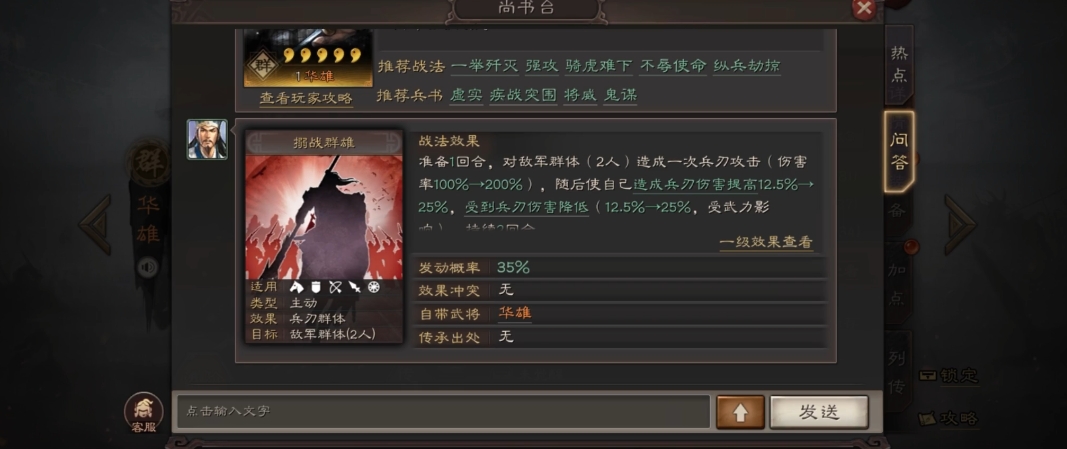Click the 华雄 general name link
1067x449 pixels.
click(x=514, y=313)
